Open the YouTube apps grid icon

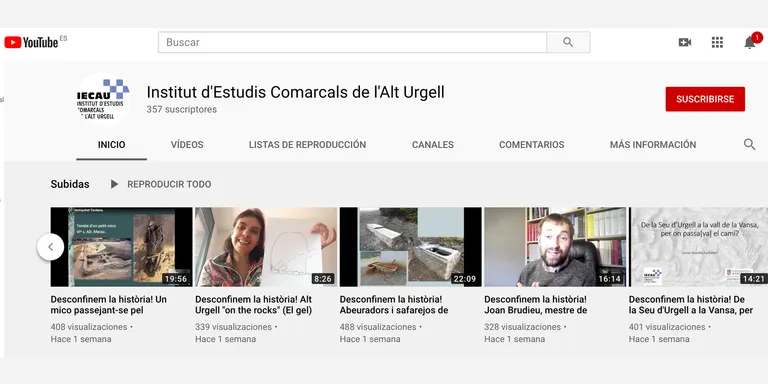click(717, 42)
